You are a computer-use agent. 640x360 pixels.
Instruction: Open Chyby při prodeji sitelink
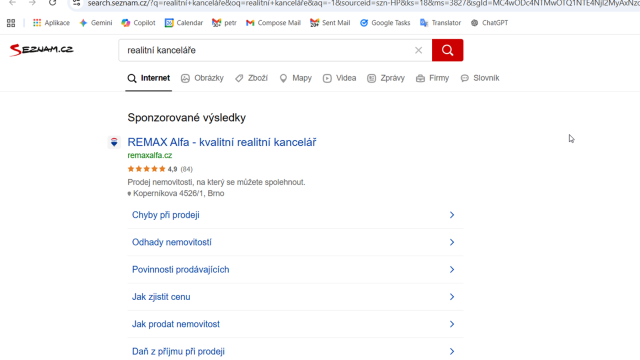pos(166,215)
